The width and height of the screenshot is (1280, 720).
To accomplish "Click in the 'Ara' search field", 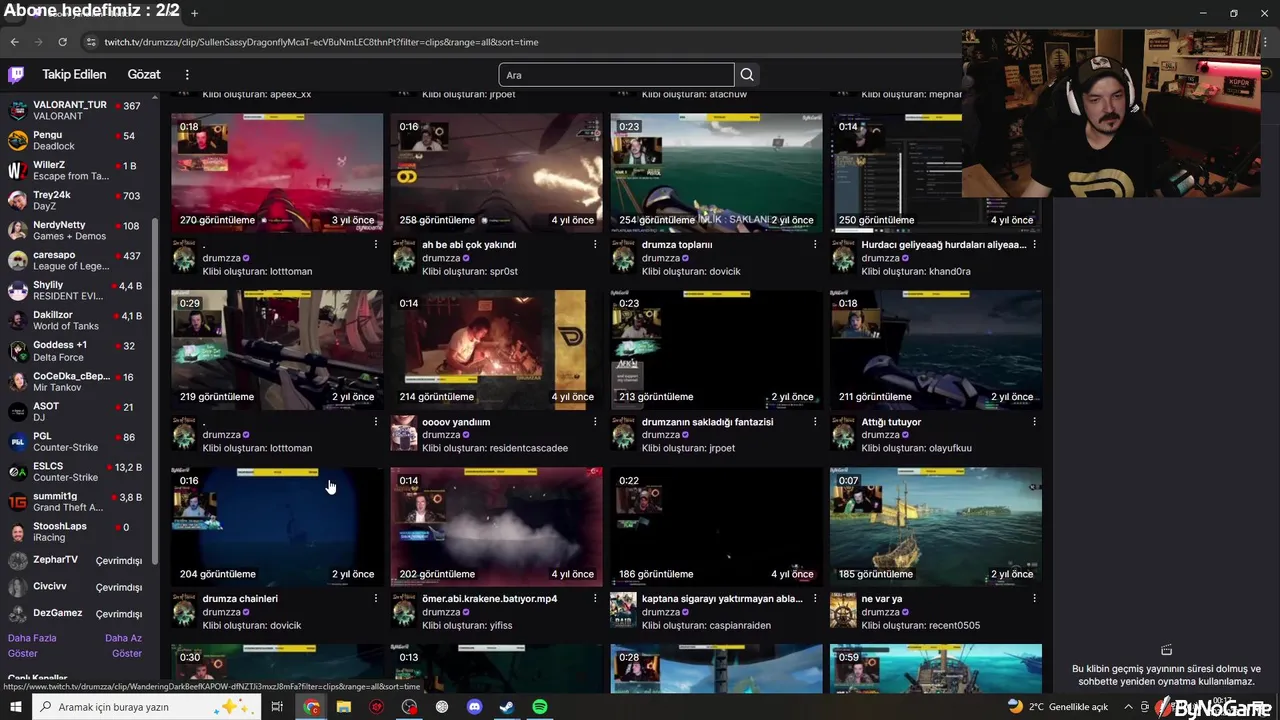I will coord(616,75).
